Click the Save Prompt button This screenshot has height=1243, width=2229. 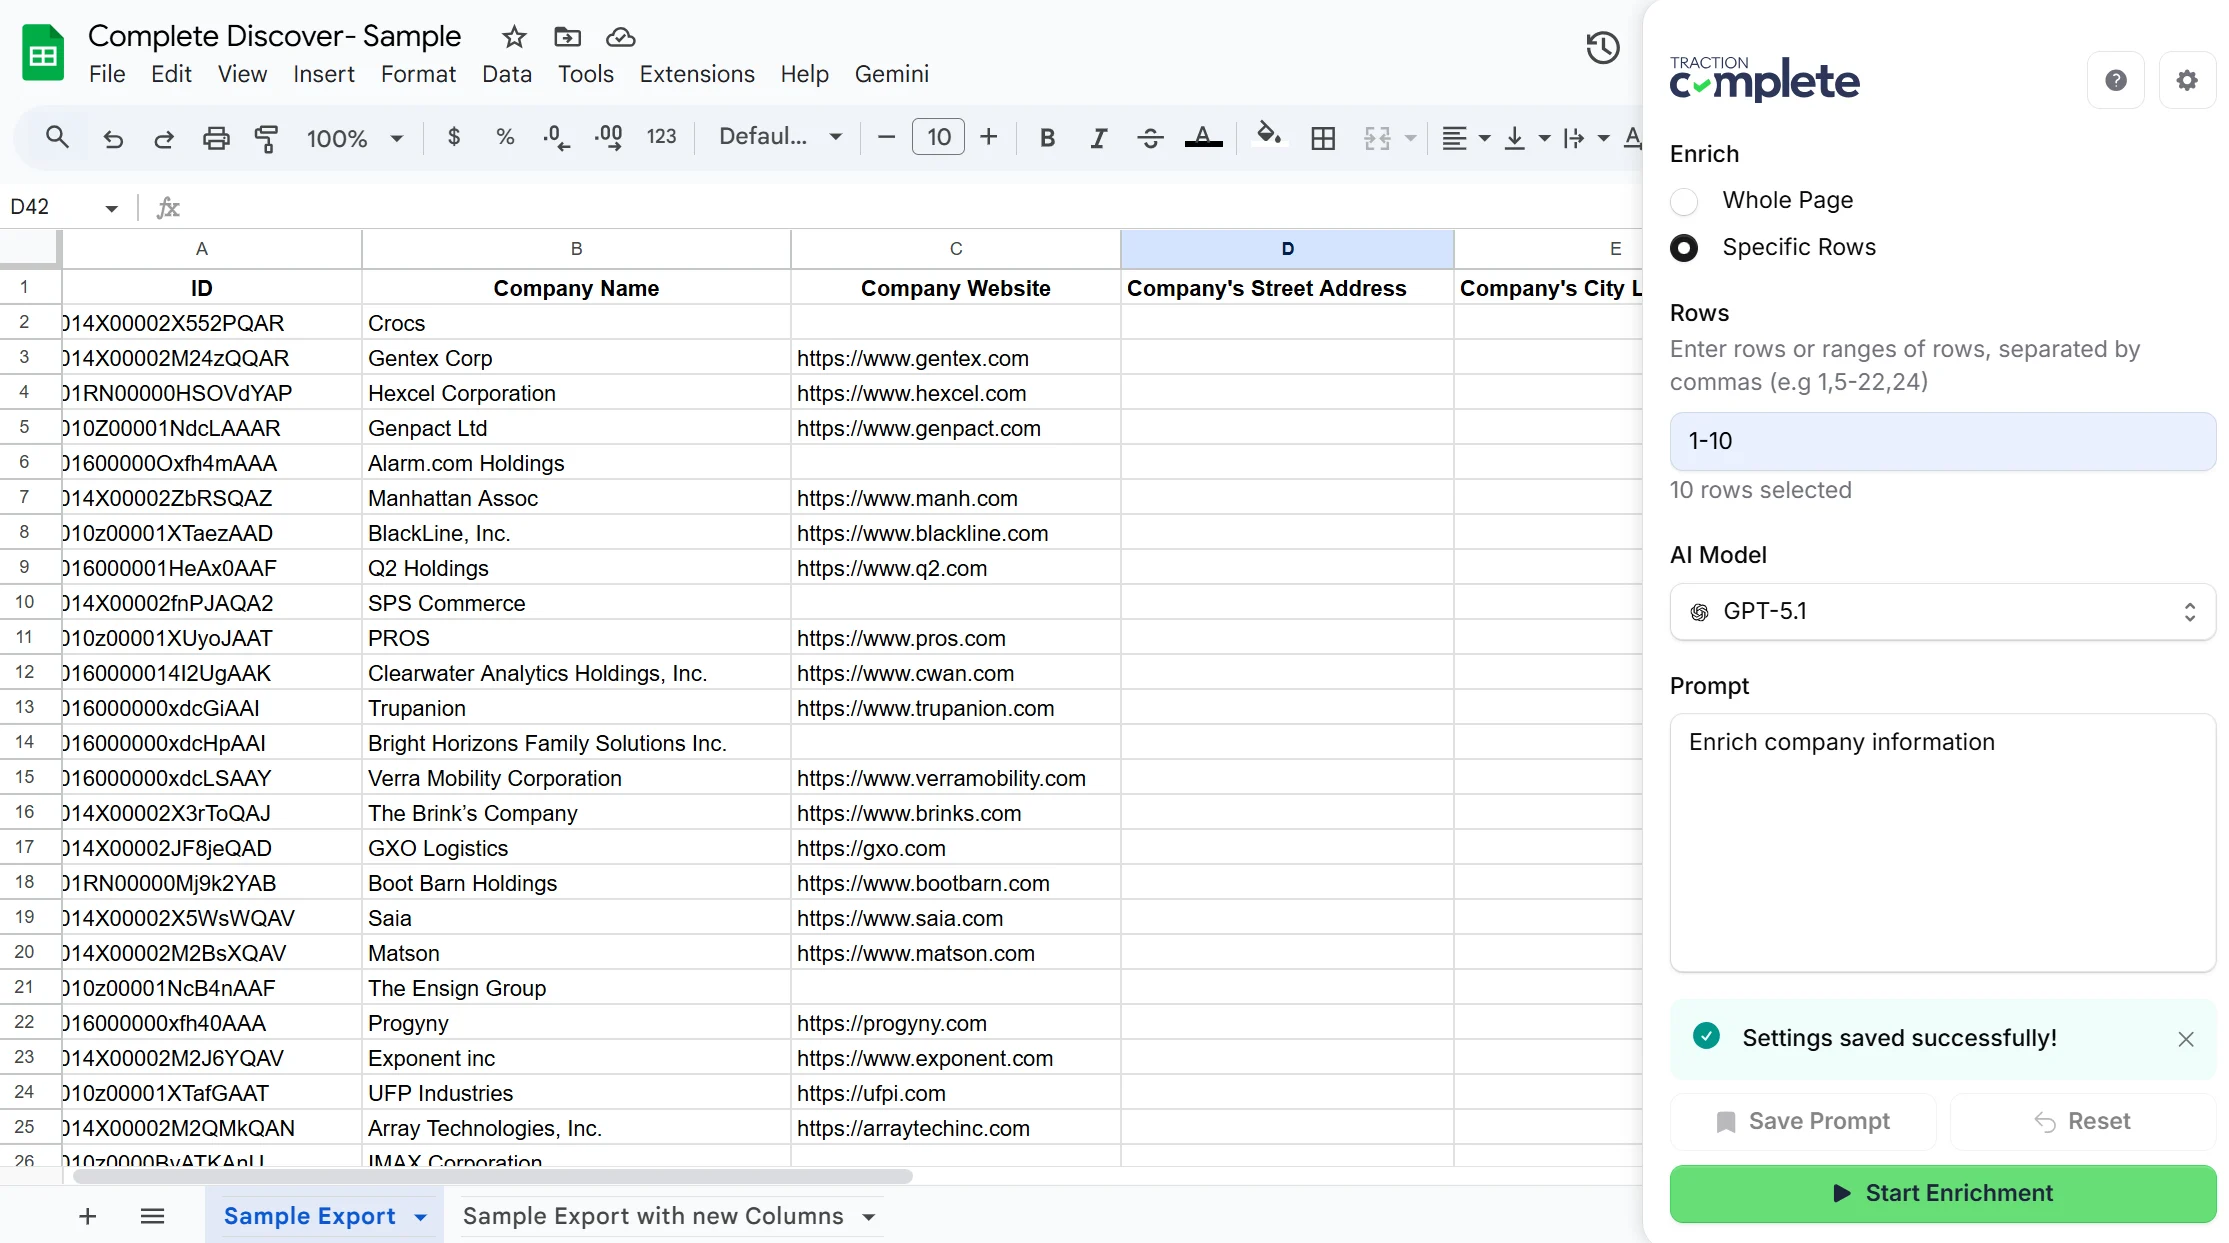click(x=1803, y=1121)
